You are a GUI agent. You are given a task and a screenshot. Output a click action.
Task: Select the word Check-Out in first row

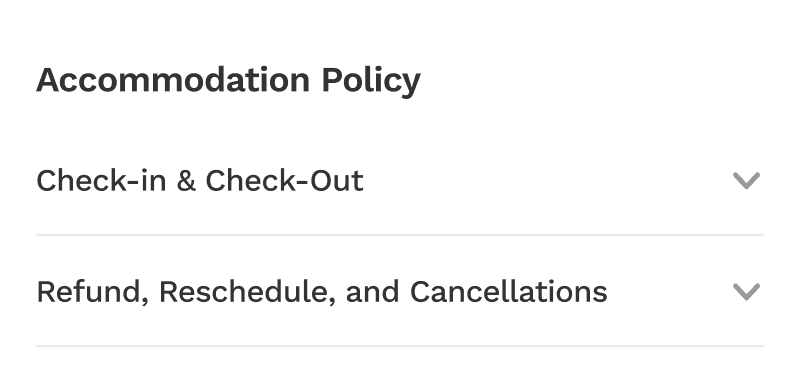(x=284, y=181)
